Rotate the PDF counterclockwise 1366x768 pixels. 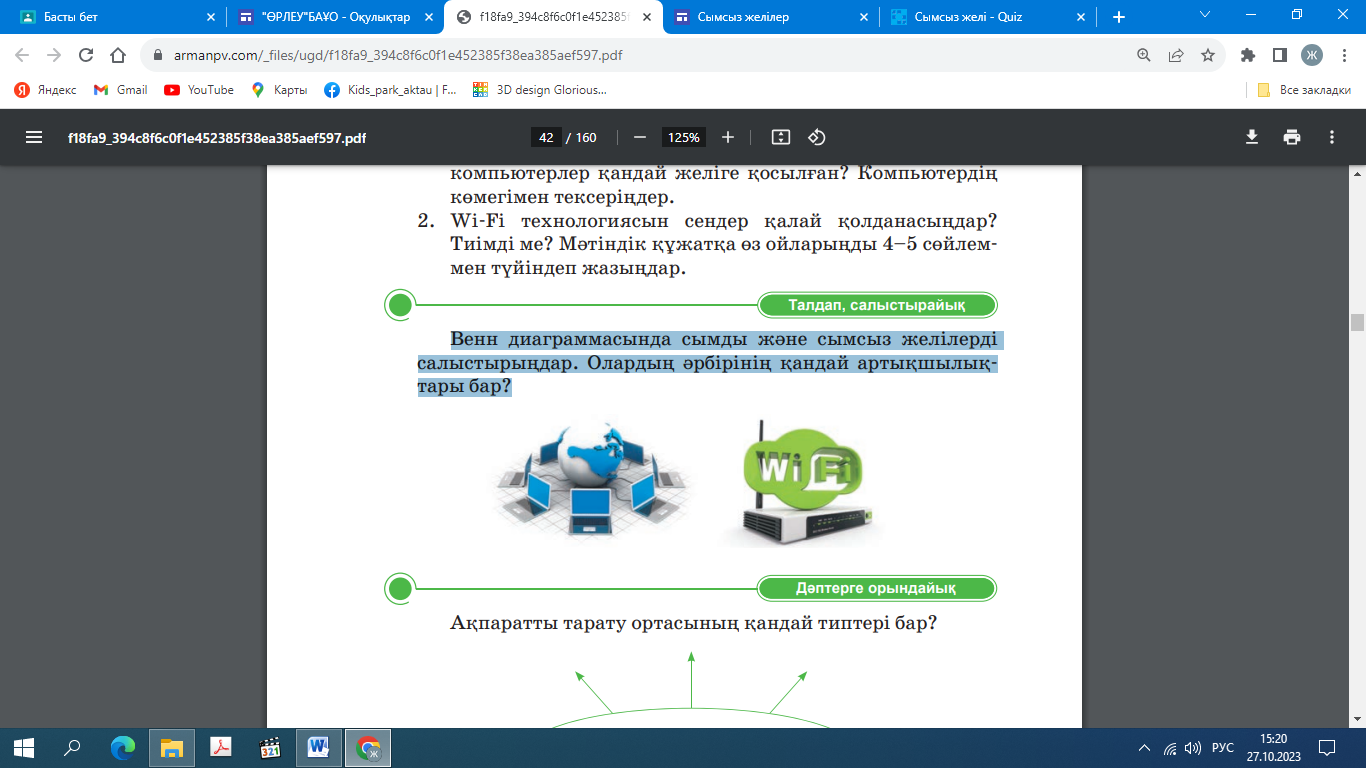(816, 137)
